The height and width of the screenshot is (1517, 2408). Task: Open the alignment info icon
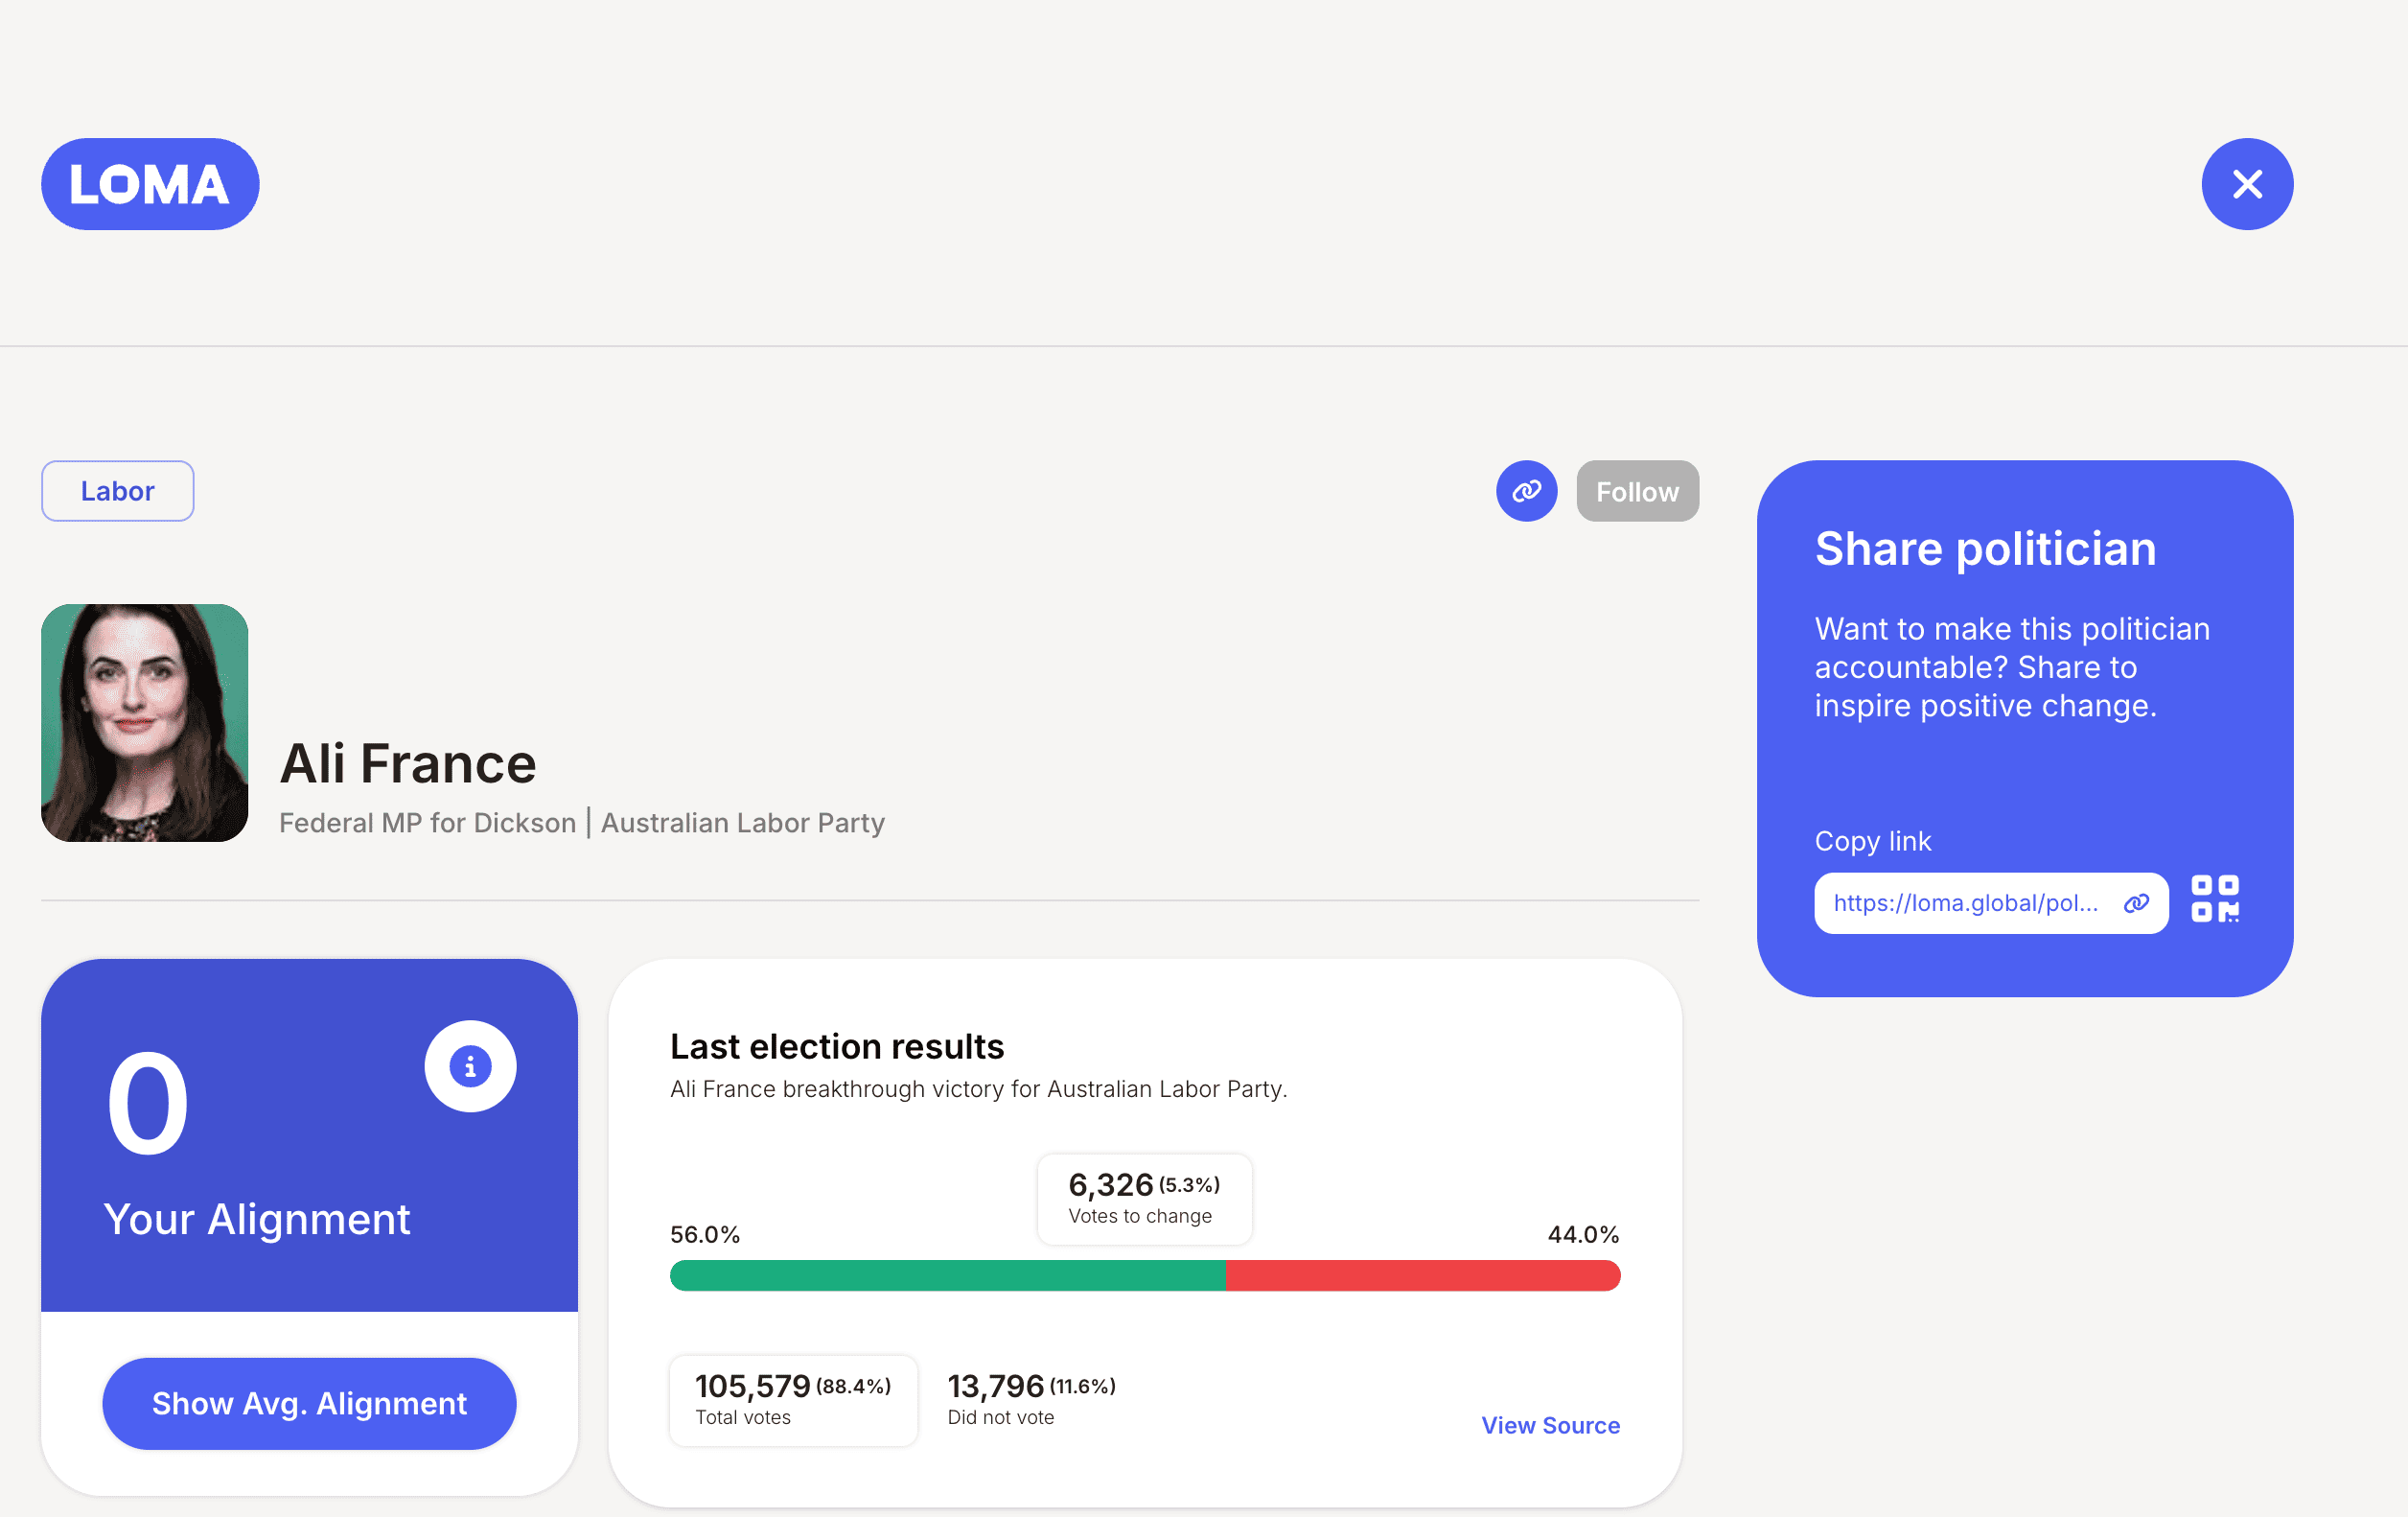[x=470, y=1066]
